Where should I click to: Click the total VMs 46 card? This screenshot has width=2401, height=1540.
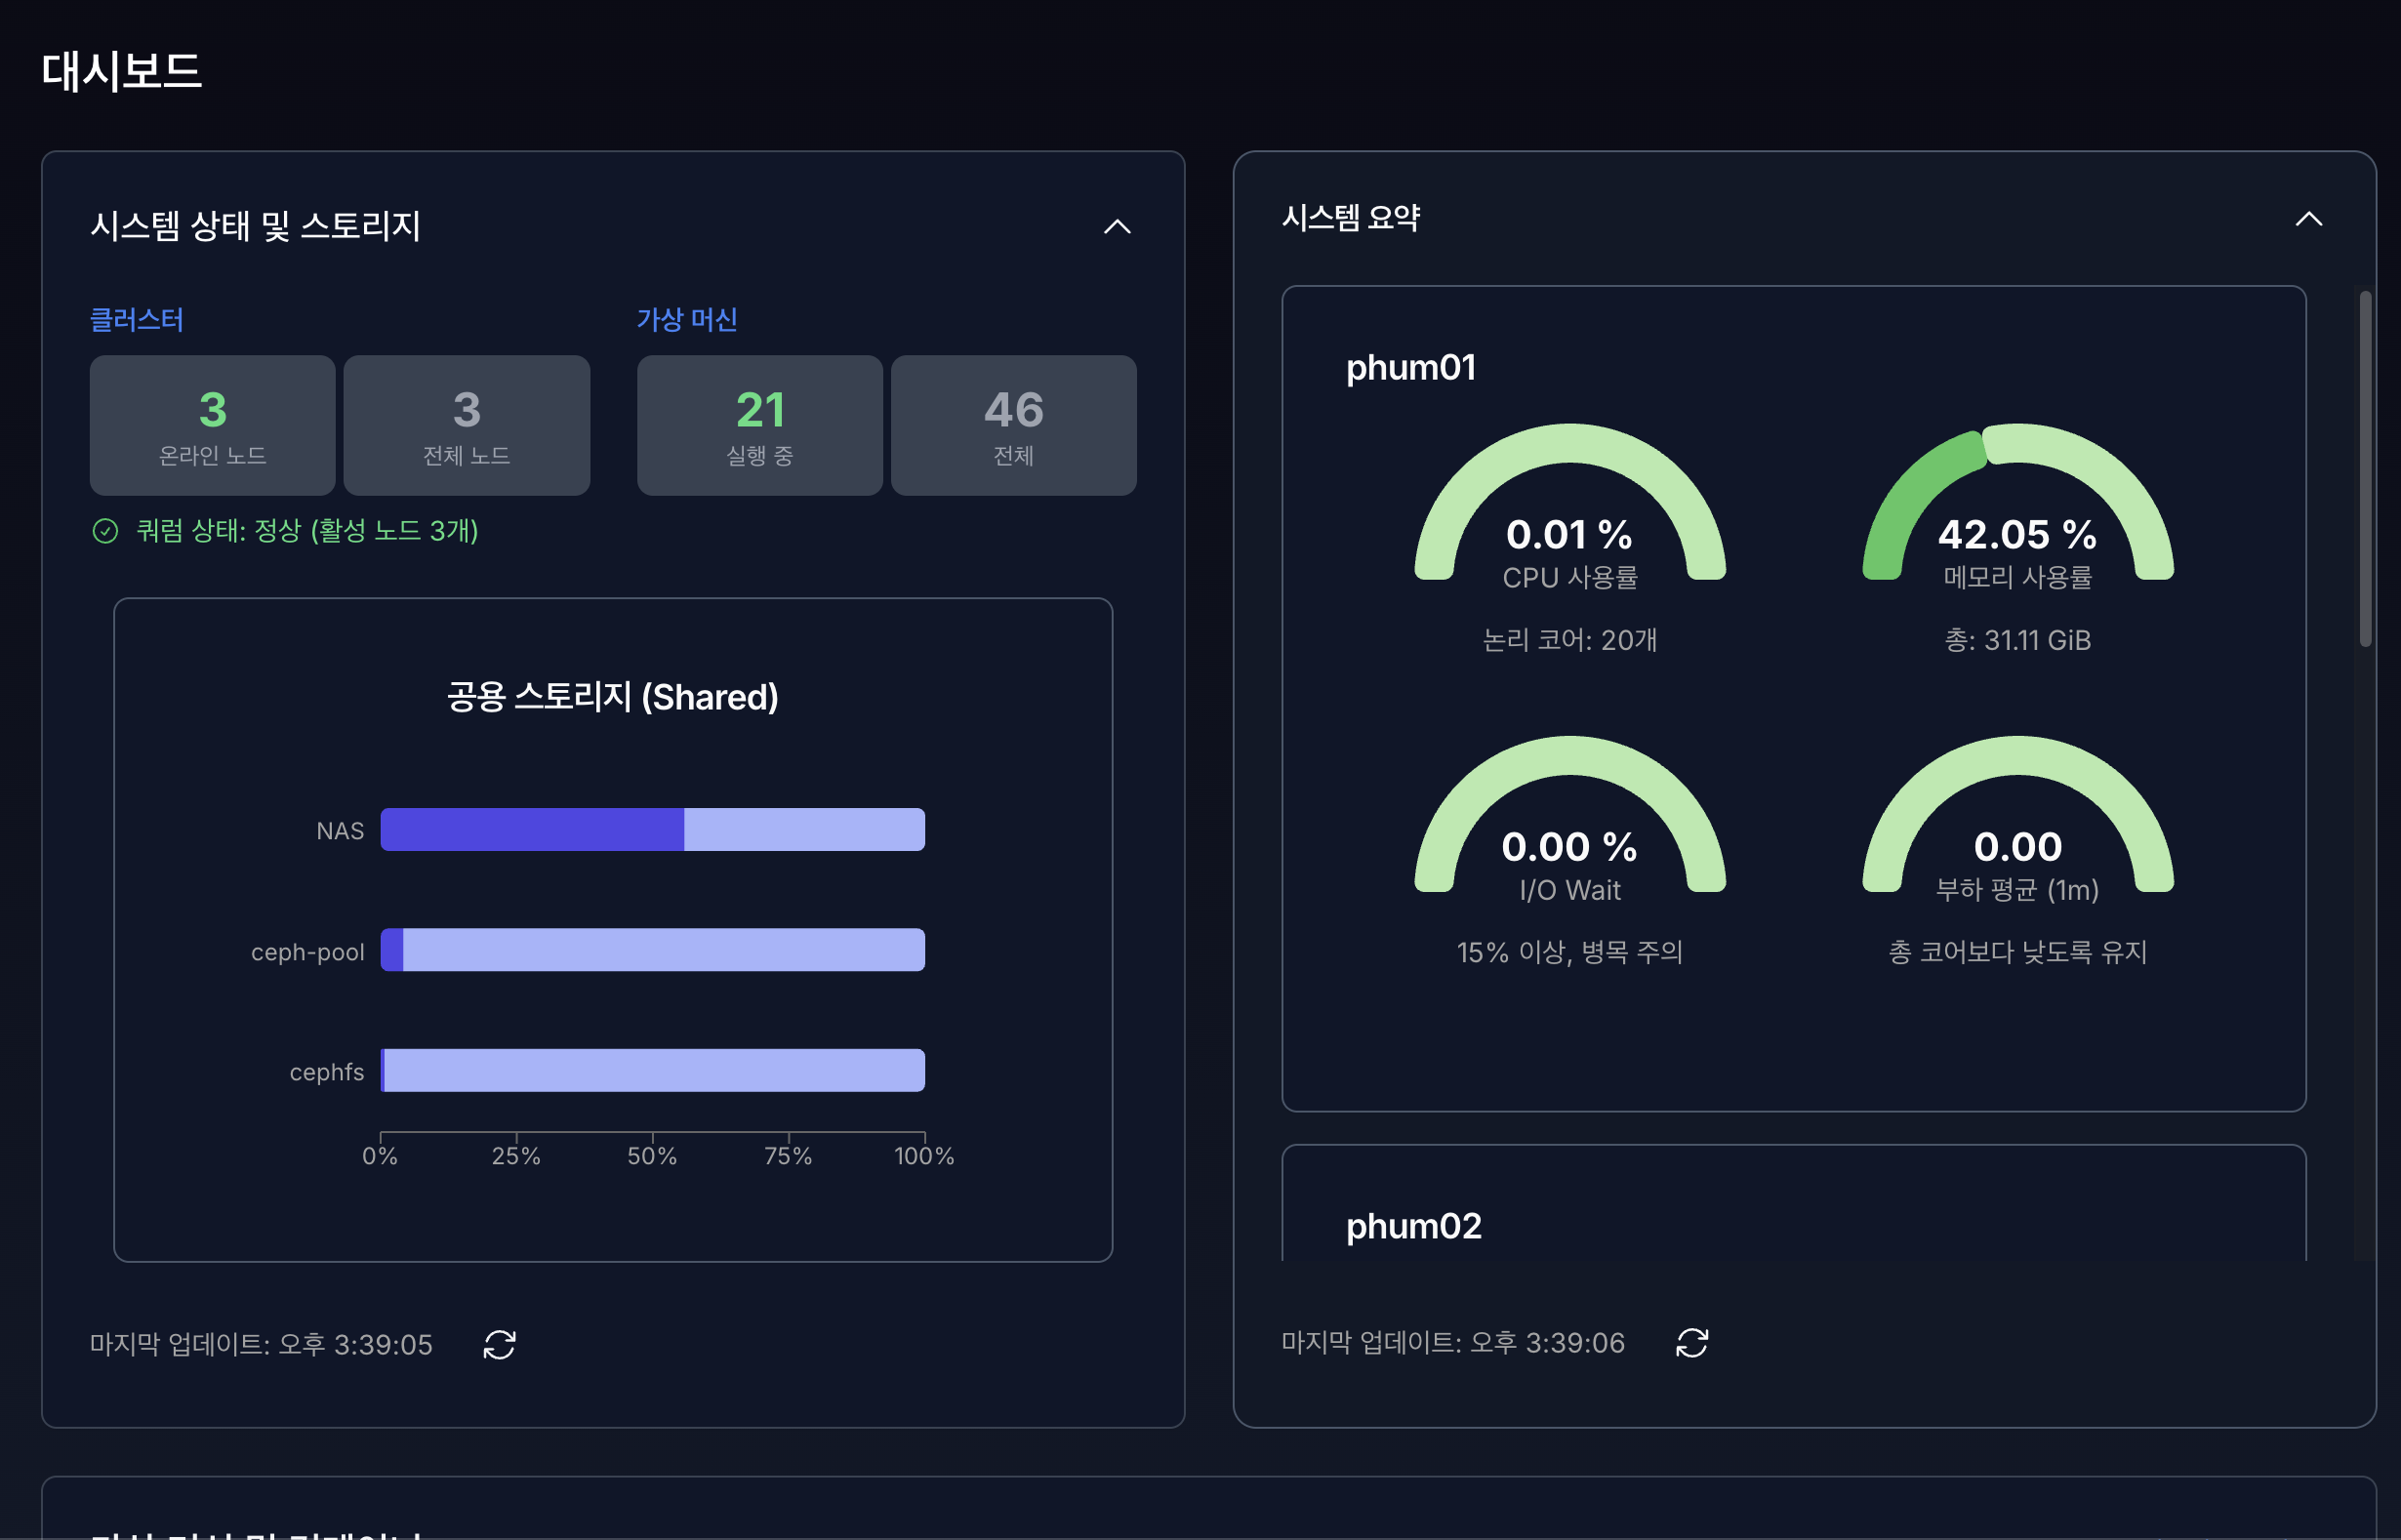pos(1013,425)
